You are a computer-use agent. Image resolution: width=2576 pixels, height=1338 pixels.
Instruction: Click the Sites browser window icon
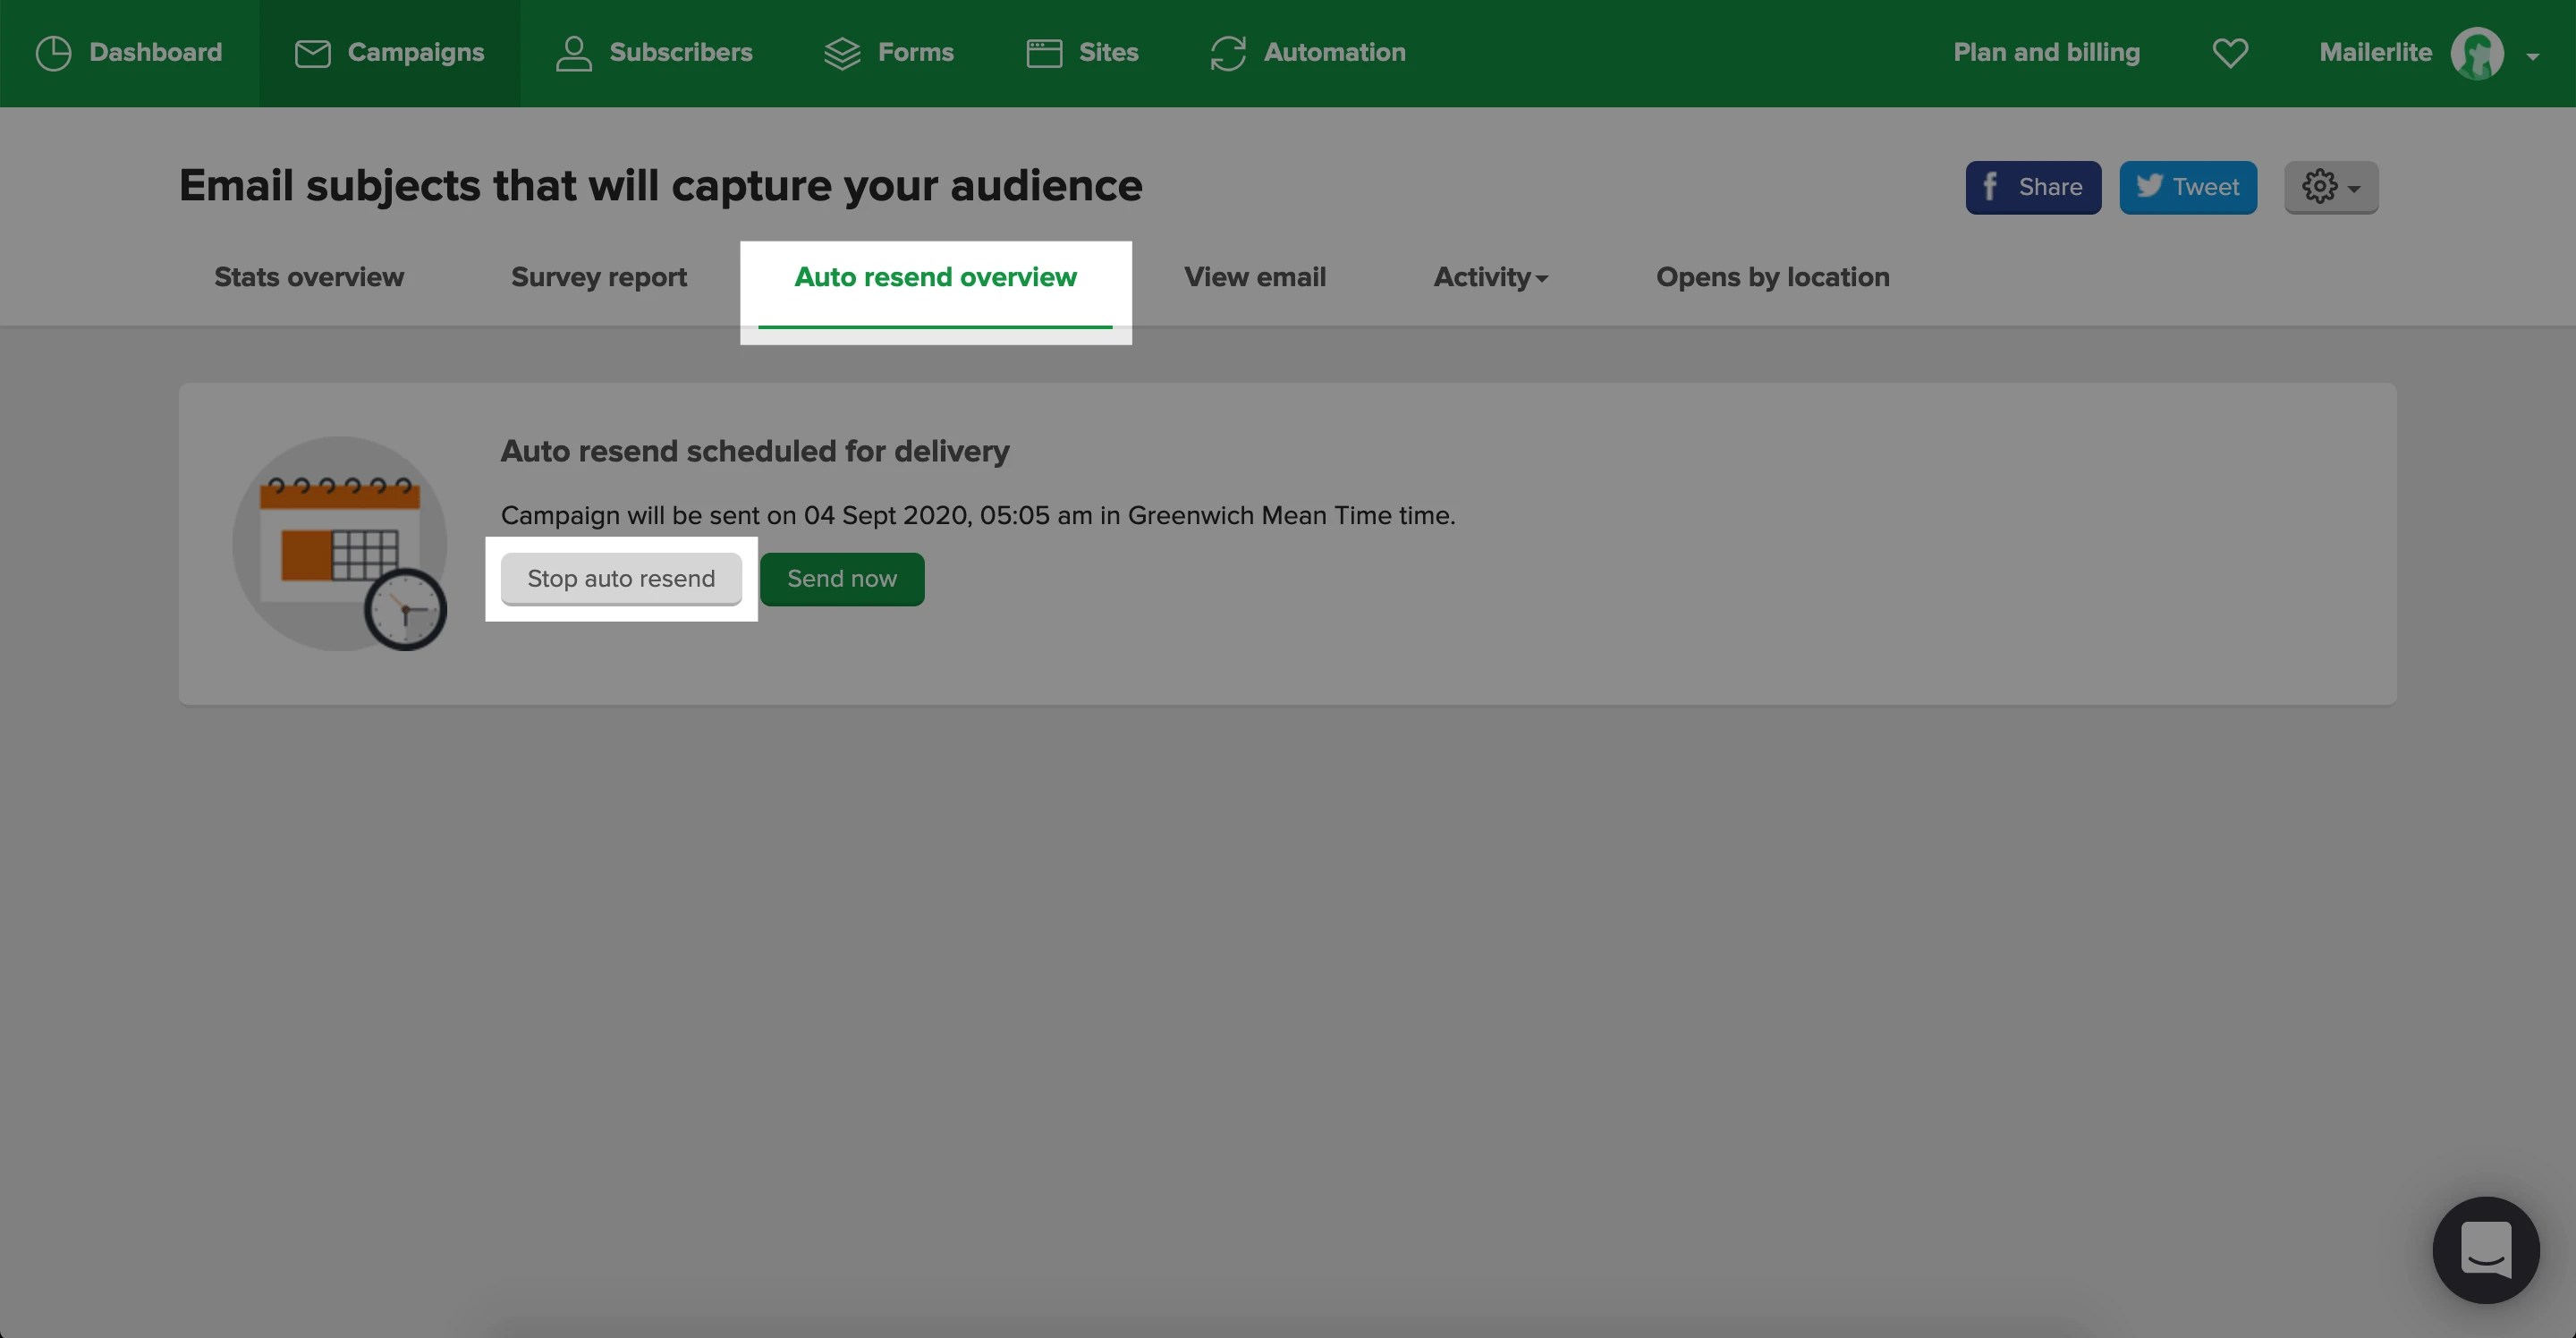click(1044, 53)
